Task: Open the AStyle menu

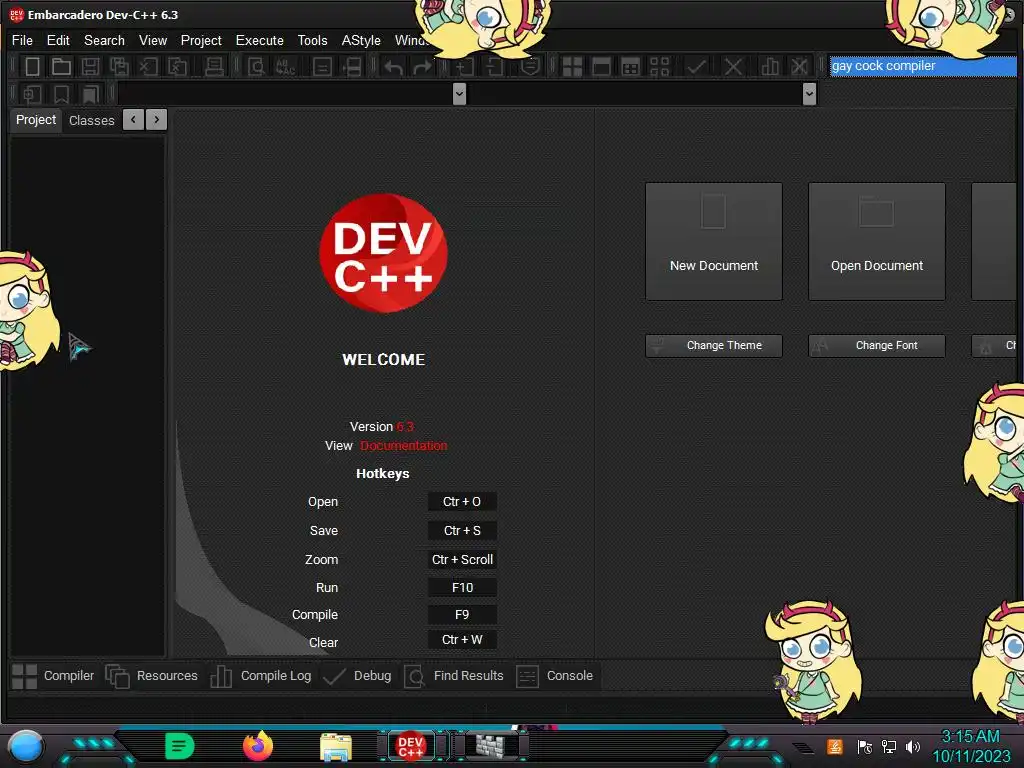Action: coord(361,40)
